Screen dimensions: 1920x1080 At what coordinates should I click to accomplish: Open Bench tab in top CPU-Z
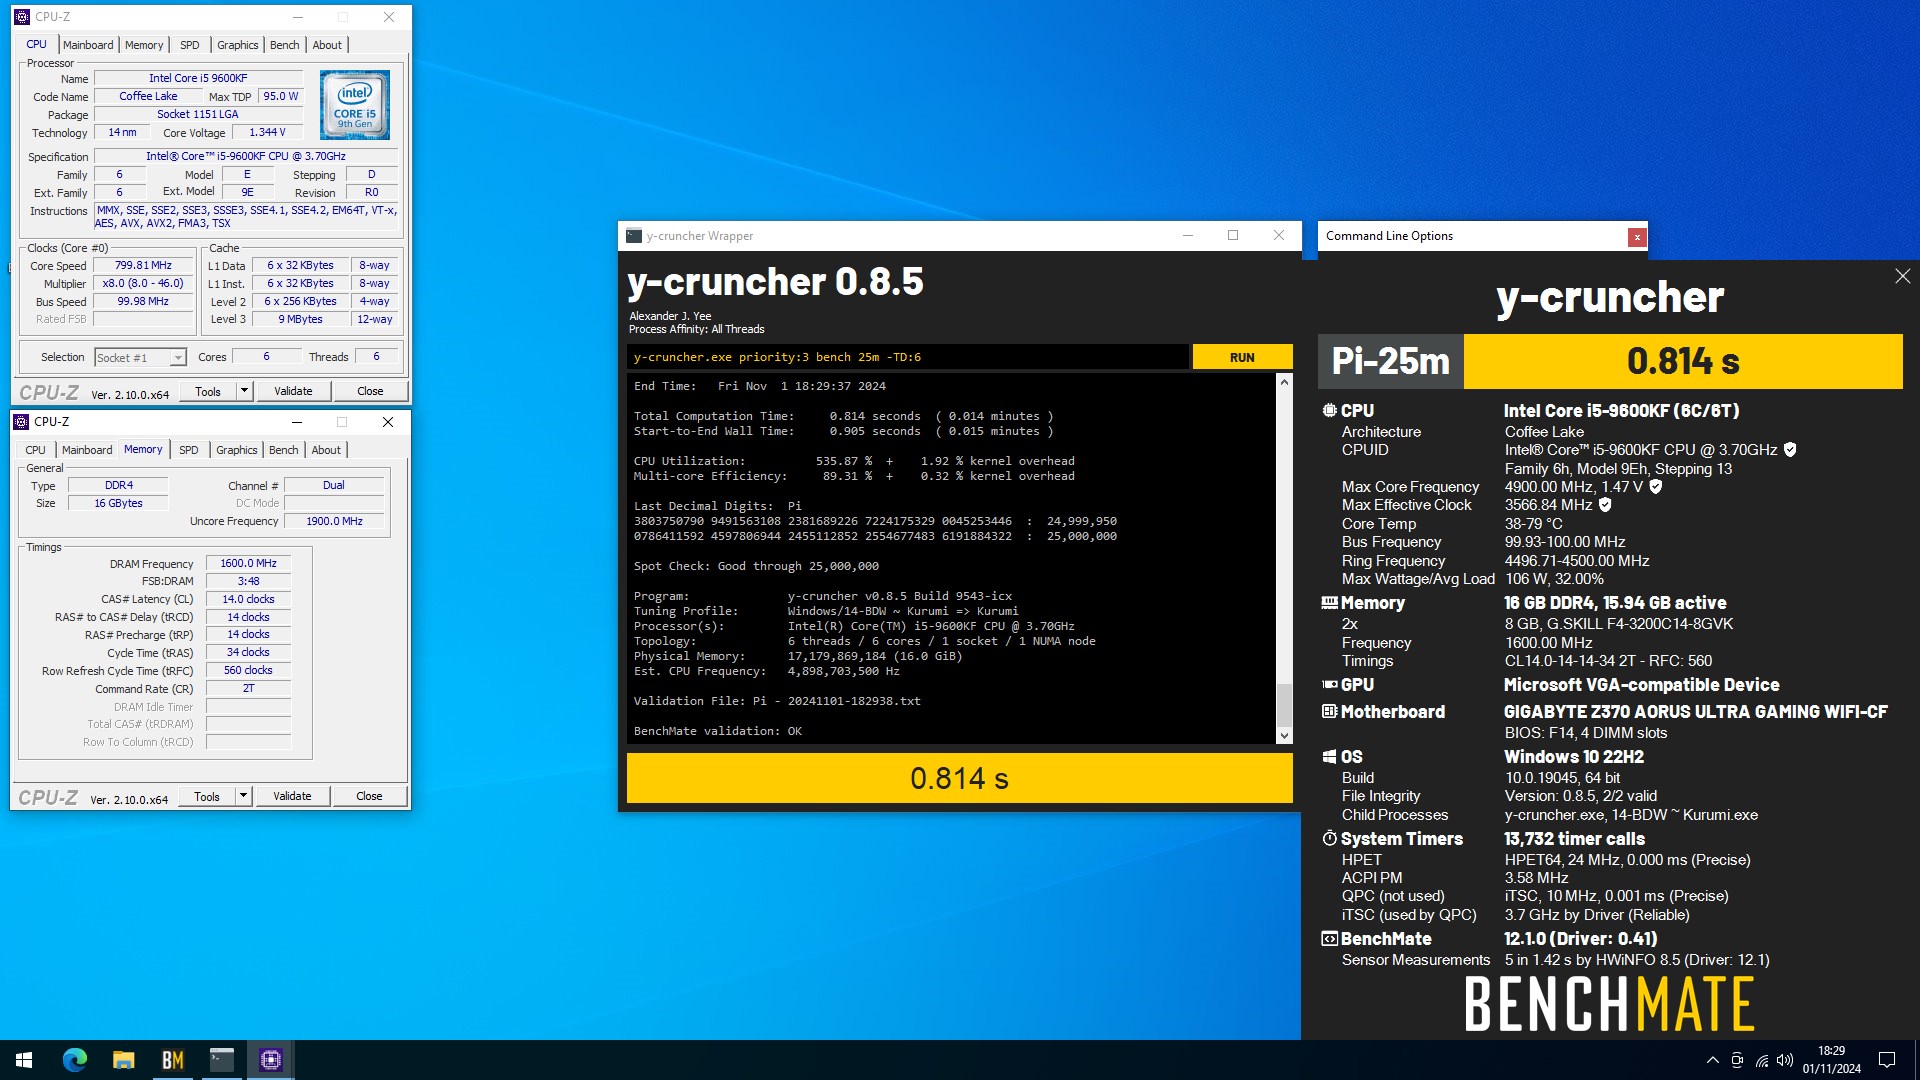click(x=284, y=45)
